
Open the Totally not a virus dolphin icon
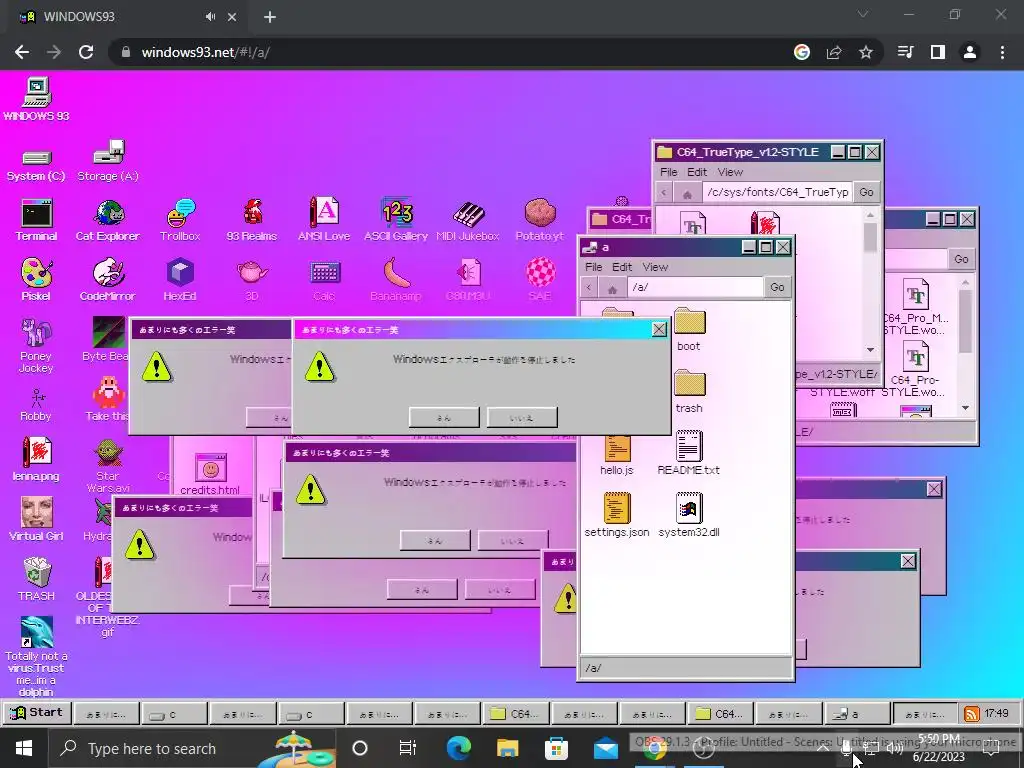point(36,656)
